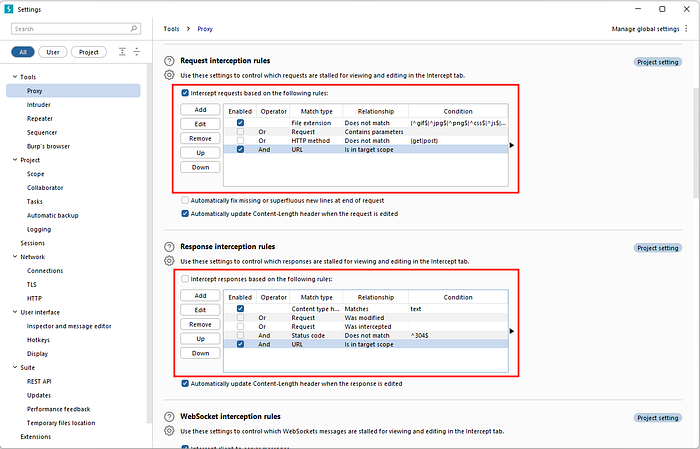Open help for WebSocket interception rules
This screenshot has width=700, height=449.
pyautogui.click(x=169, y=417)
